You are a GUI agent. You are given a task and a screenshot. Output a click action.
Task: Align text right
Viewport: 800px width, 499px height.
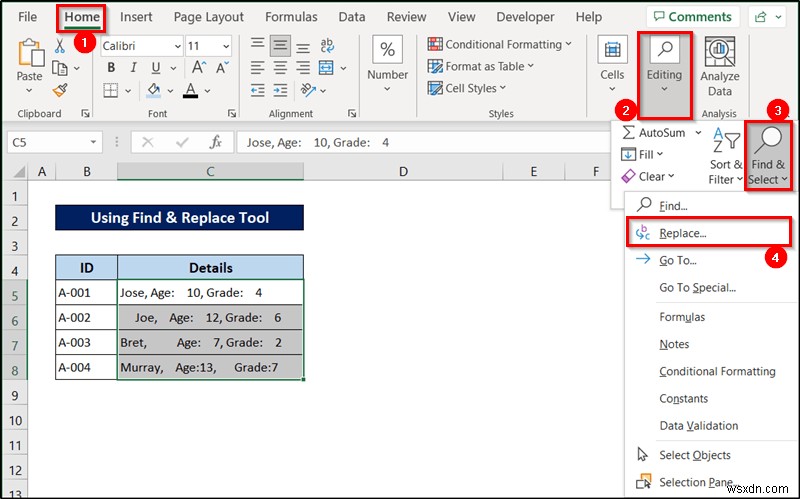[303, 67]
